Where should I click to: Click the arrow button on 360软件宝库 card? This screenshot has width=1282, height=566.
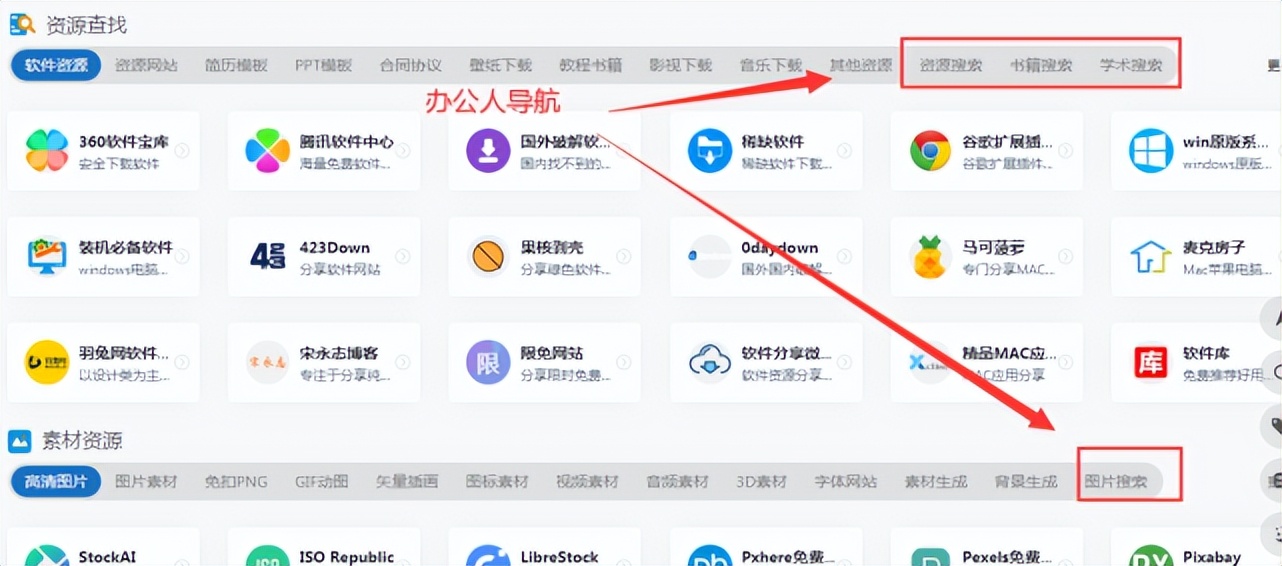click(182, 151)
